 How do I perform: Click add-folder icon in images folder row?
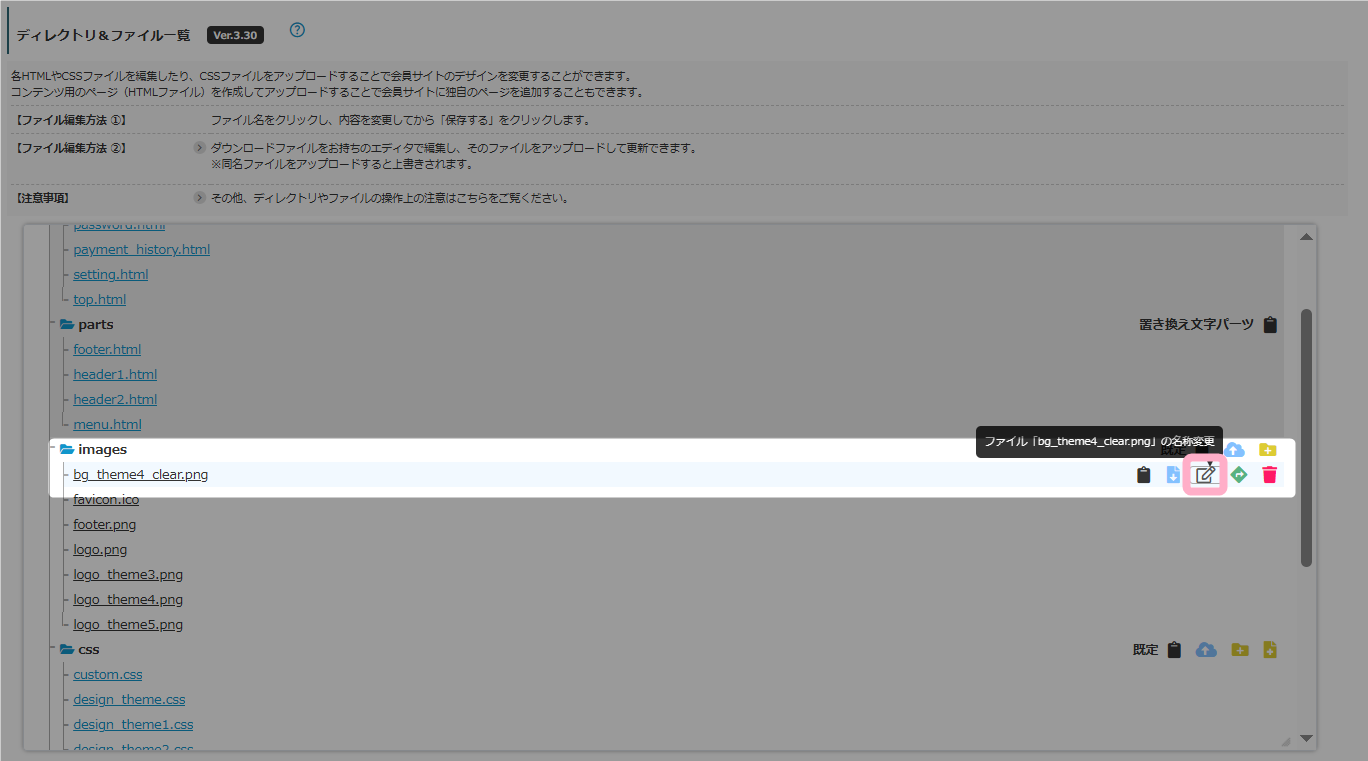[x=1268, y=450]
